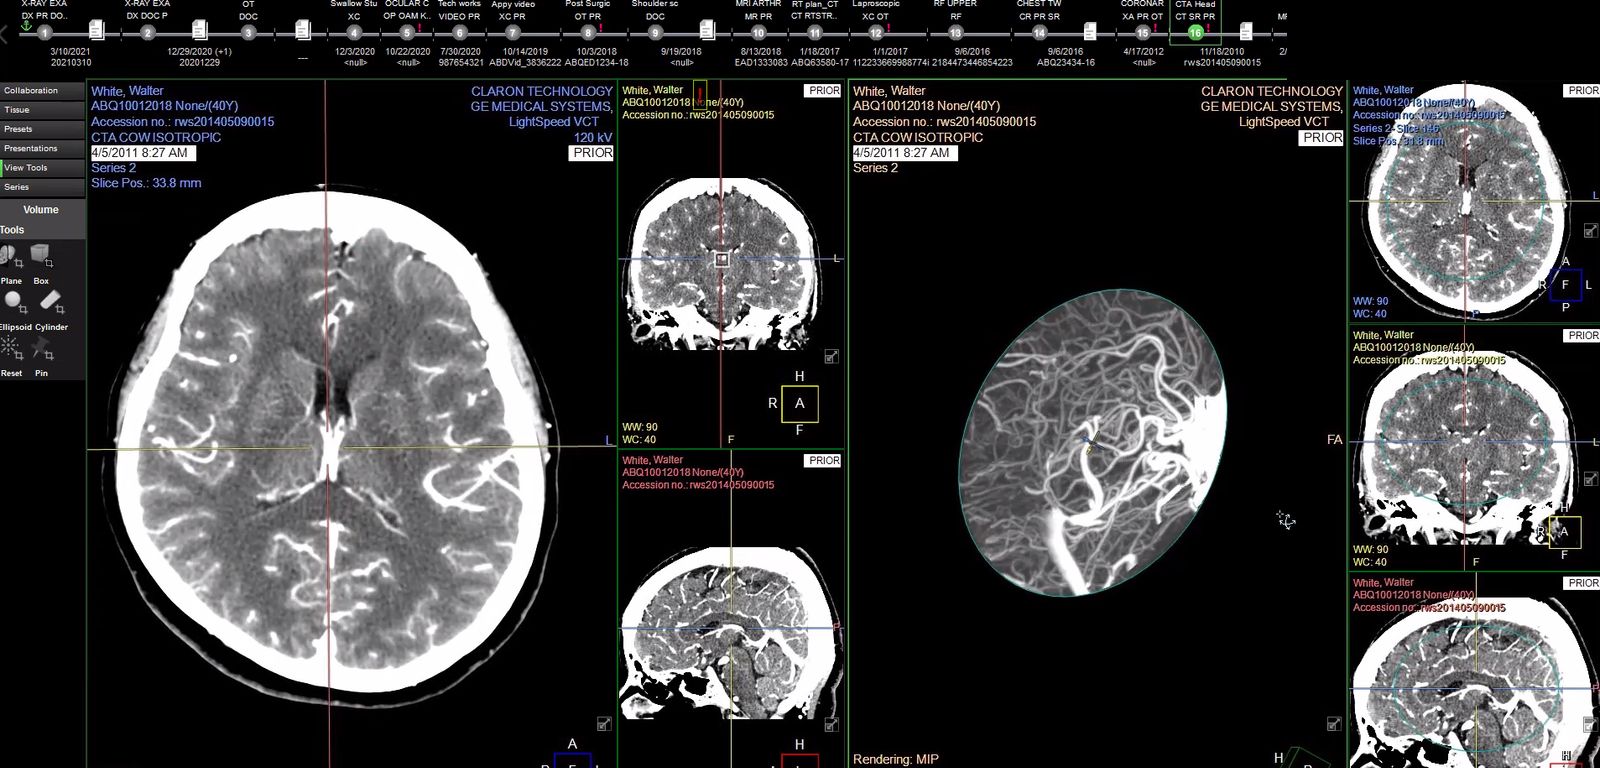Click PRIOR label in the main axial viewport
The height and width of the screenshot is (768, 1600).
coord(592,153)
